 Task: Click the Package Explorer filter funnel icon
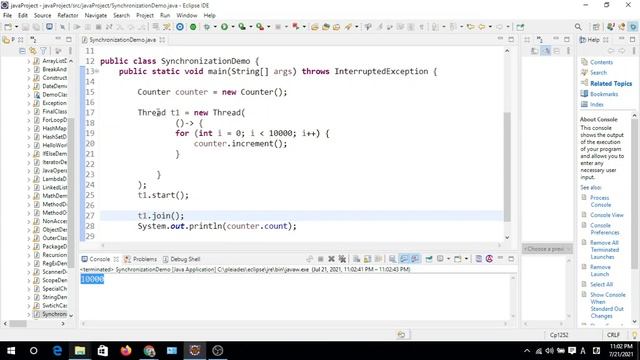tap(43, 51)
